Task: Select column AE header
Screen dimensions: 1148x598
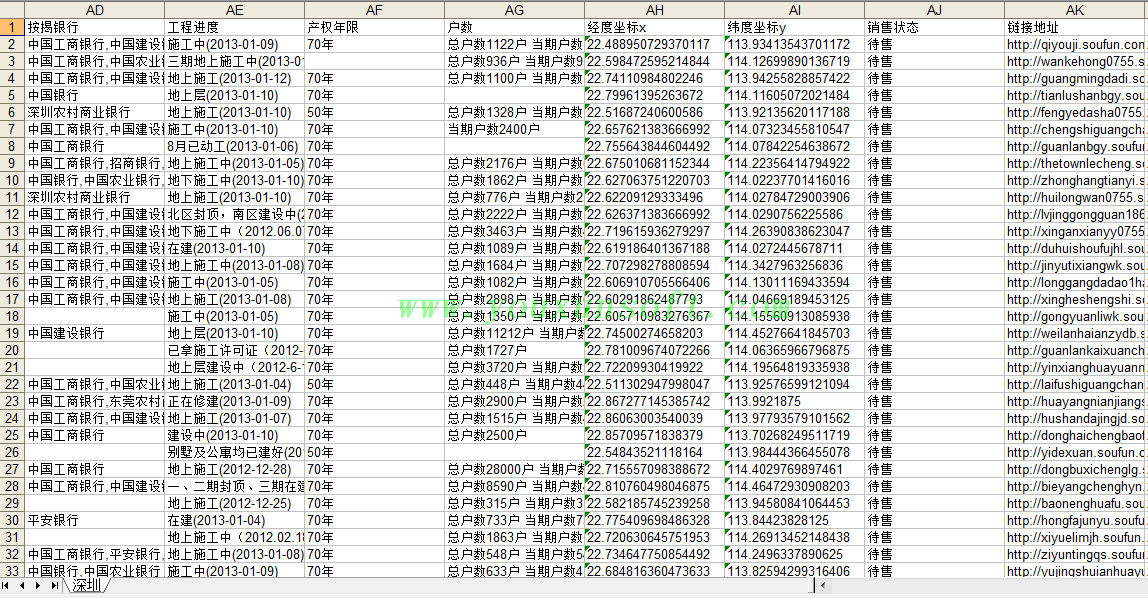Action: point(234,10)
